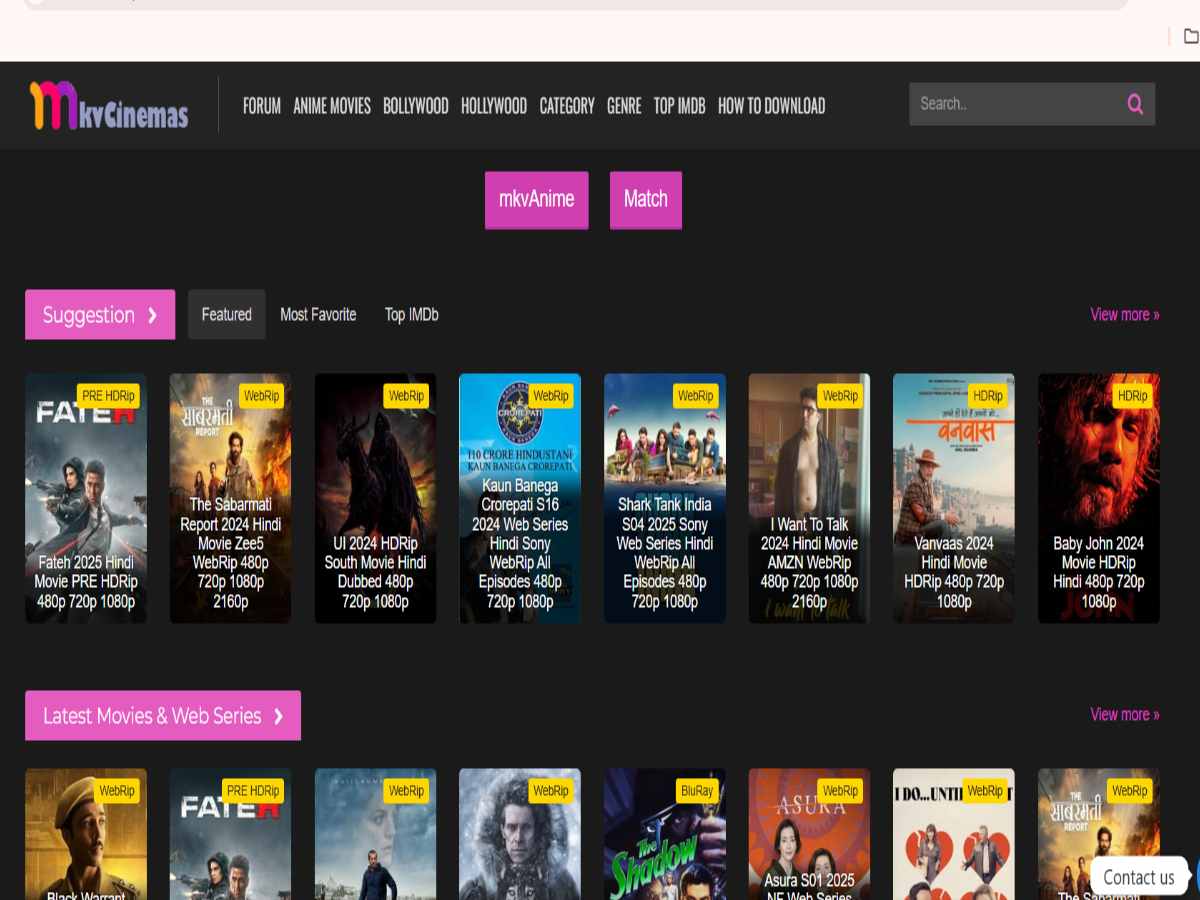Screen dimensions: 1200x900
Task: Open I Want To Talk 2024 card
Action: coord(809,499)
